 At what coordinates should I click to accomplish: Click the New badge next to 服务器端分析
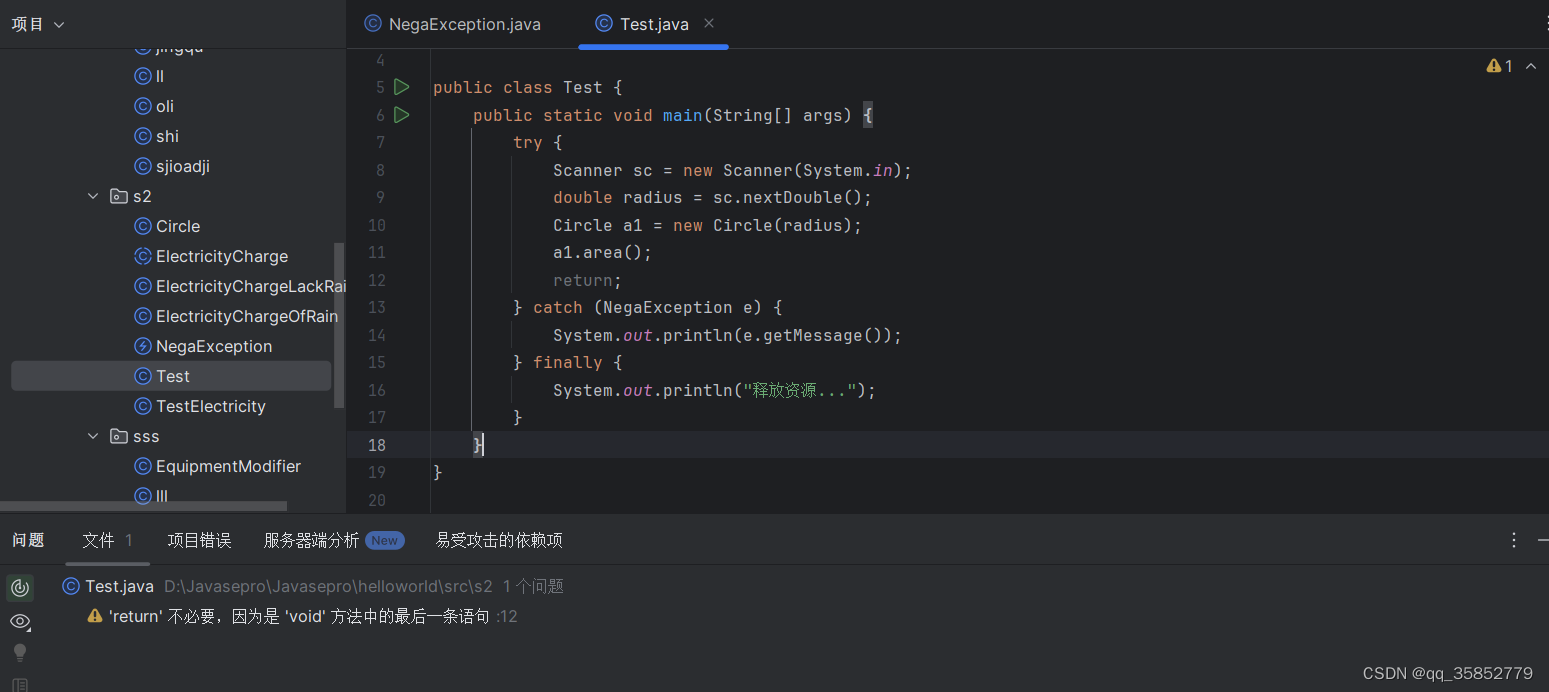[x=384, y=540]
